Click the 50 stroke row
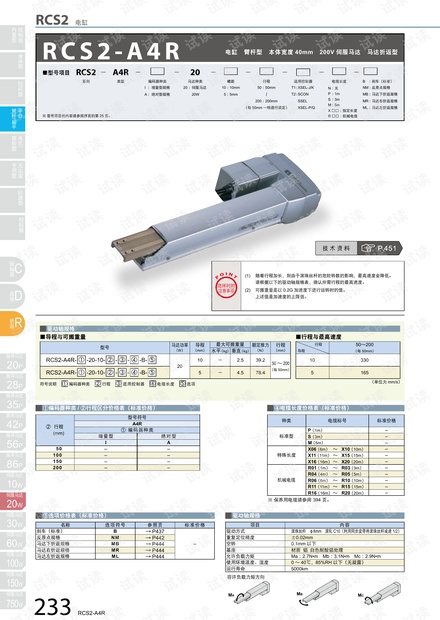The height and width of the screenshot is (620, 440). click(x=118, y=449)
